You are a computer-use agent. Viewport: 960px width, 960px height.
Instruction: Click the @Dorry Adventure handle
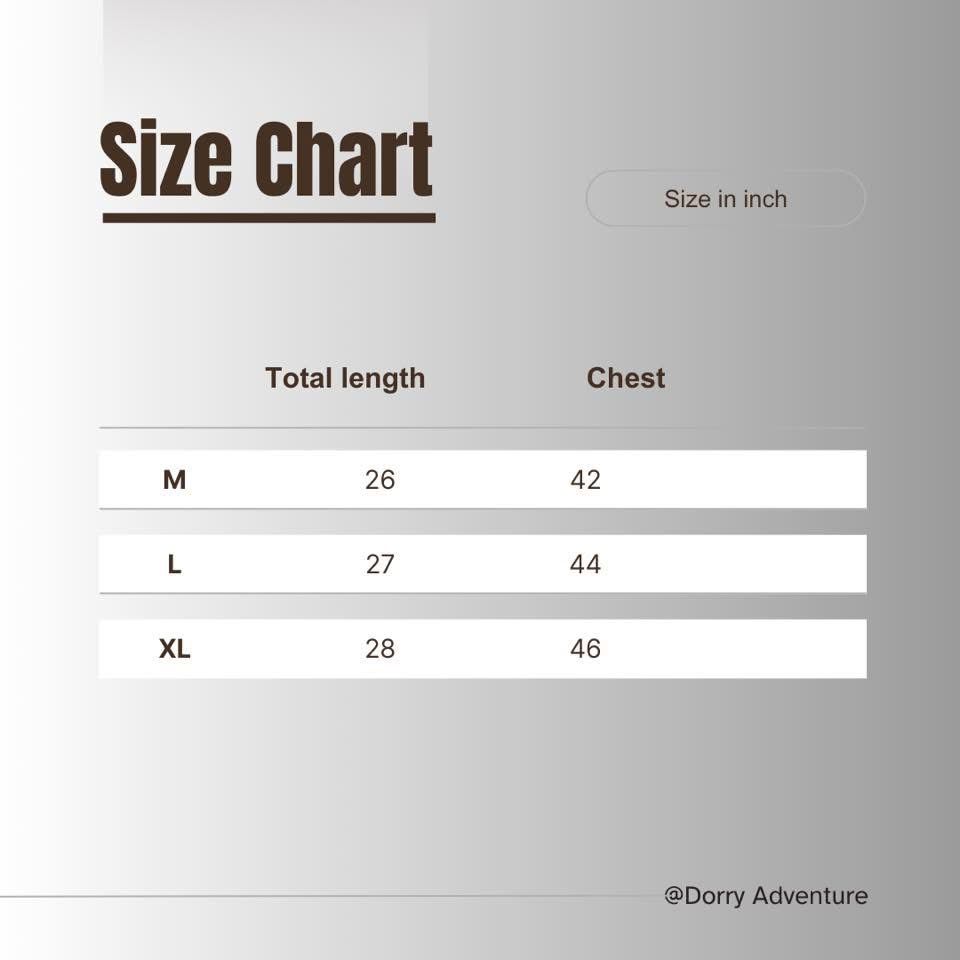pos(766,896)
